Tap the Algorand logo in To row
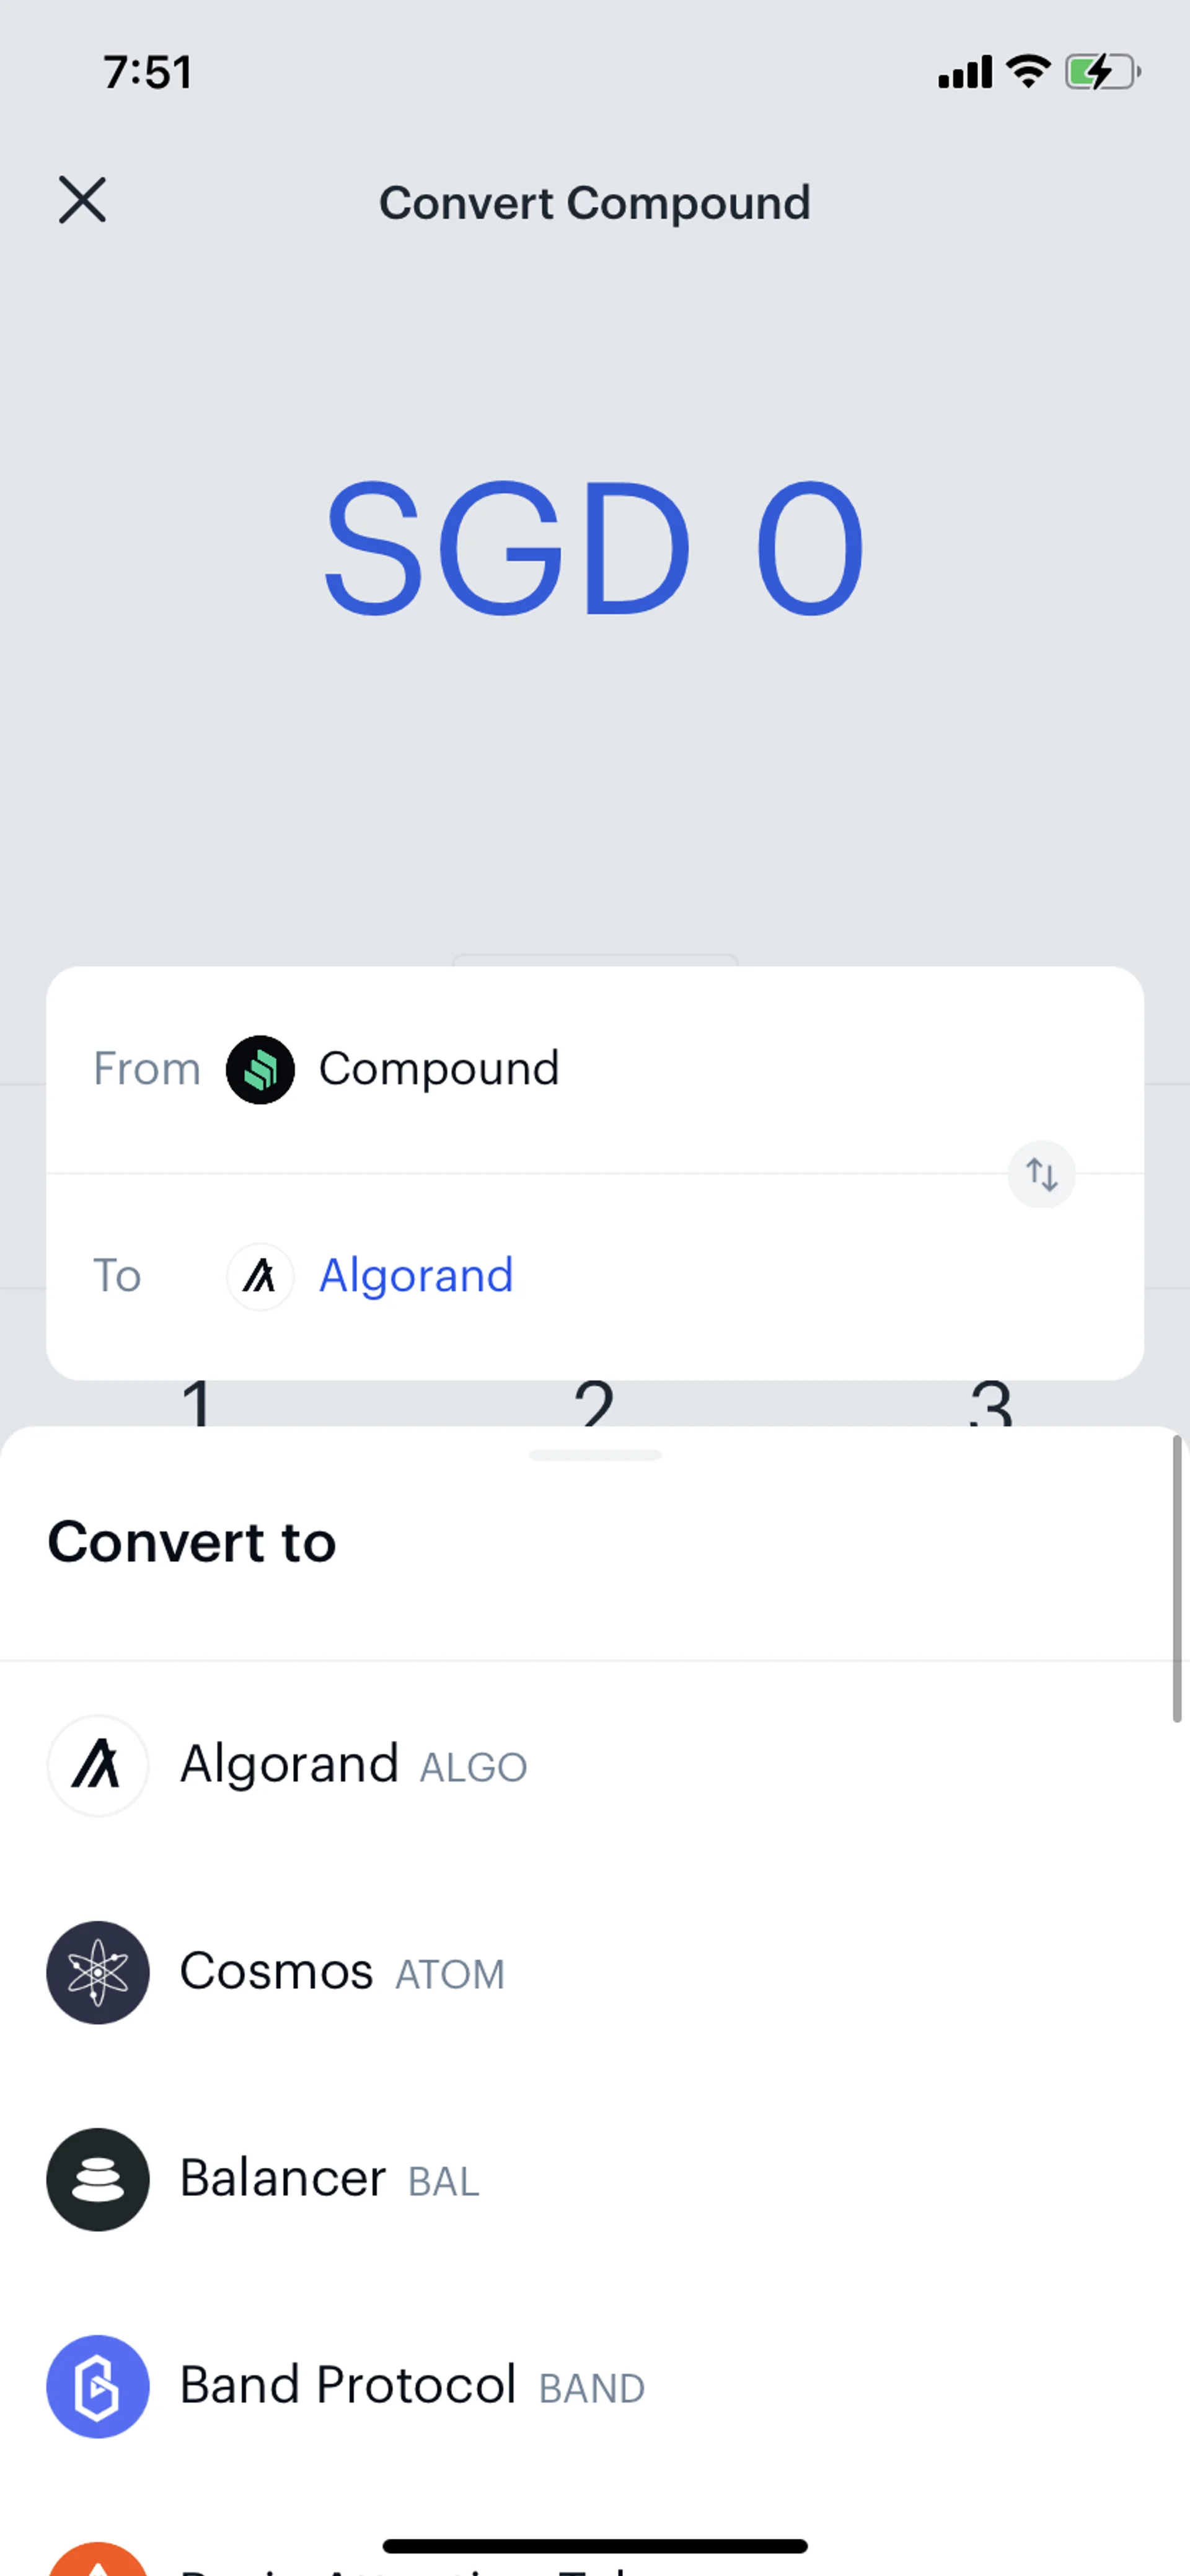The image size is (1190, 2576). coord(260,1276)
